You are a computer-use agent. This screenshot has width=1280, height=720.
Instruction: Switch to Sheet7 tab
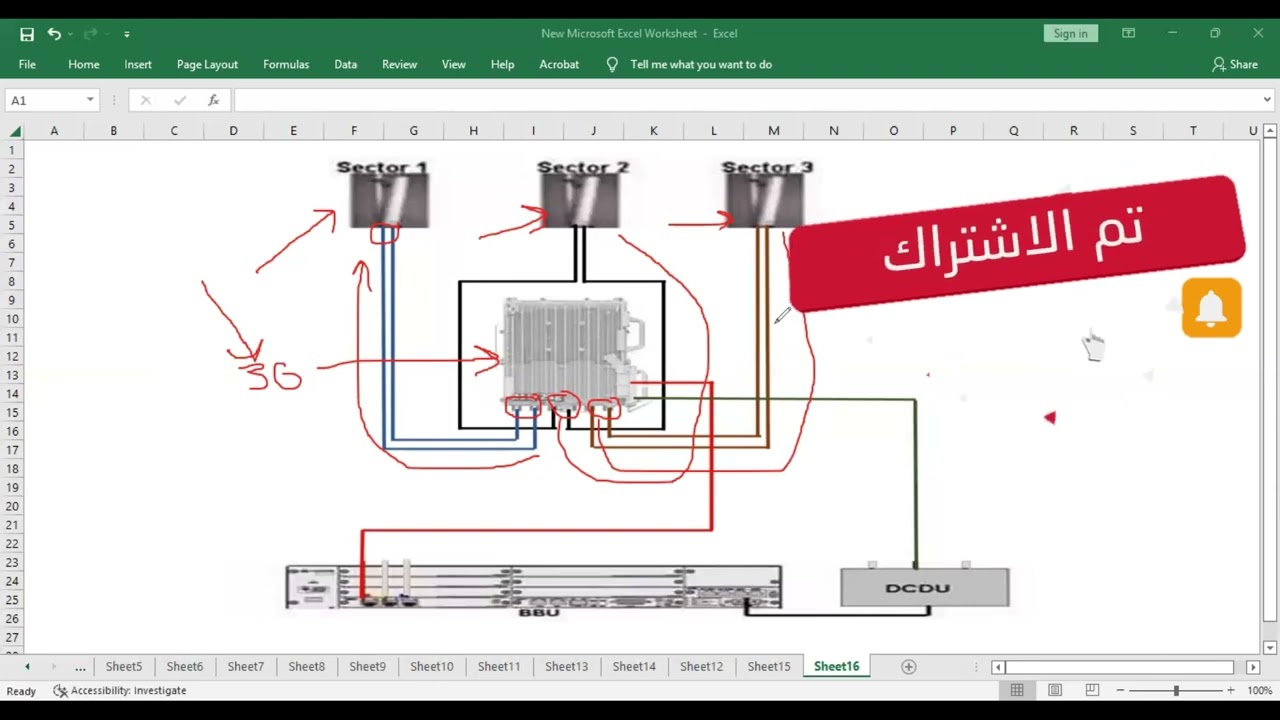(246, 667)
